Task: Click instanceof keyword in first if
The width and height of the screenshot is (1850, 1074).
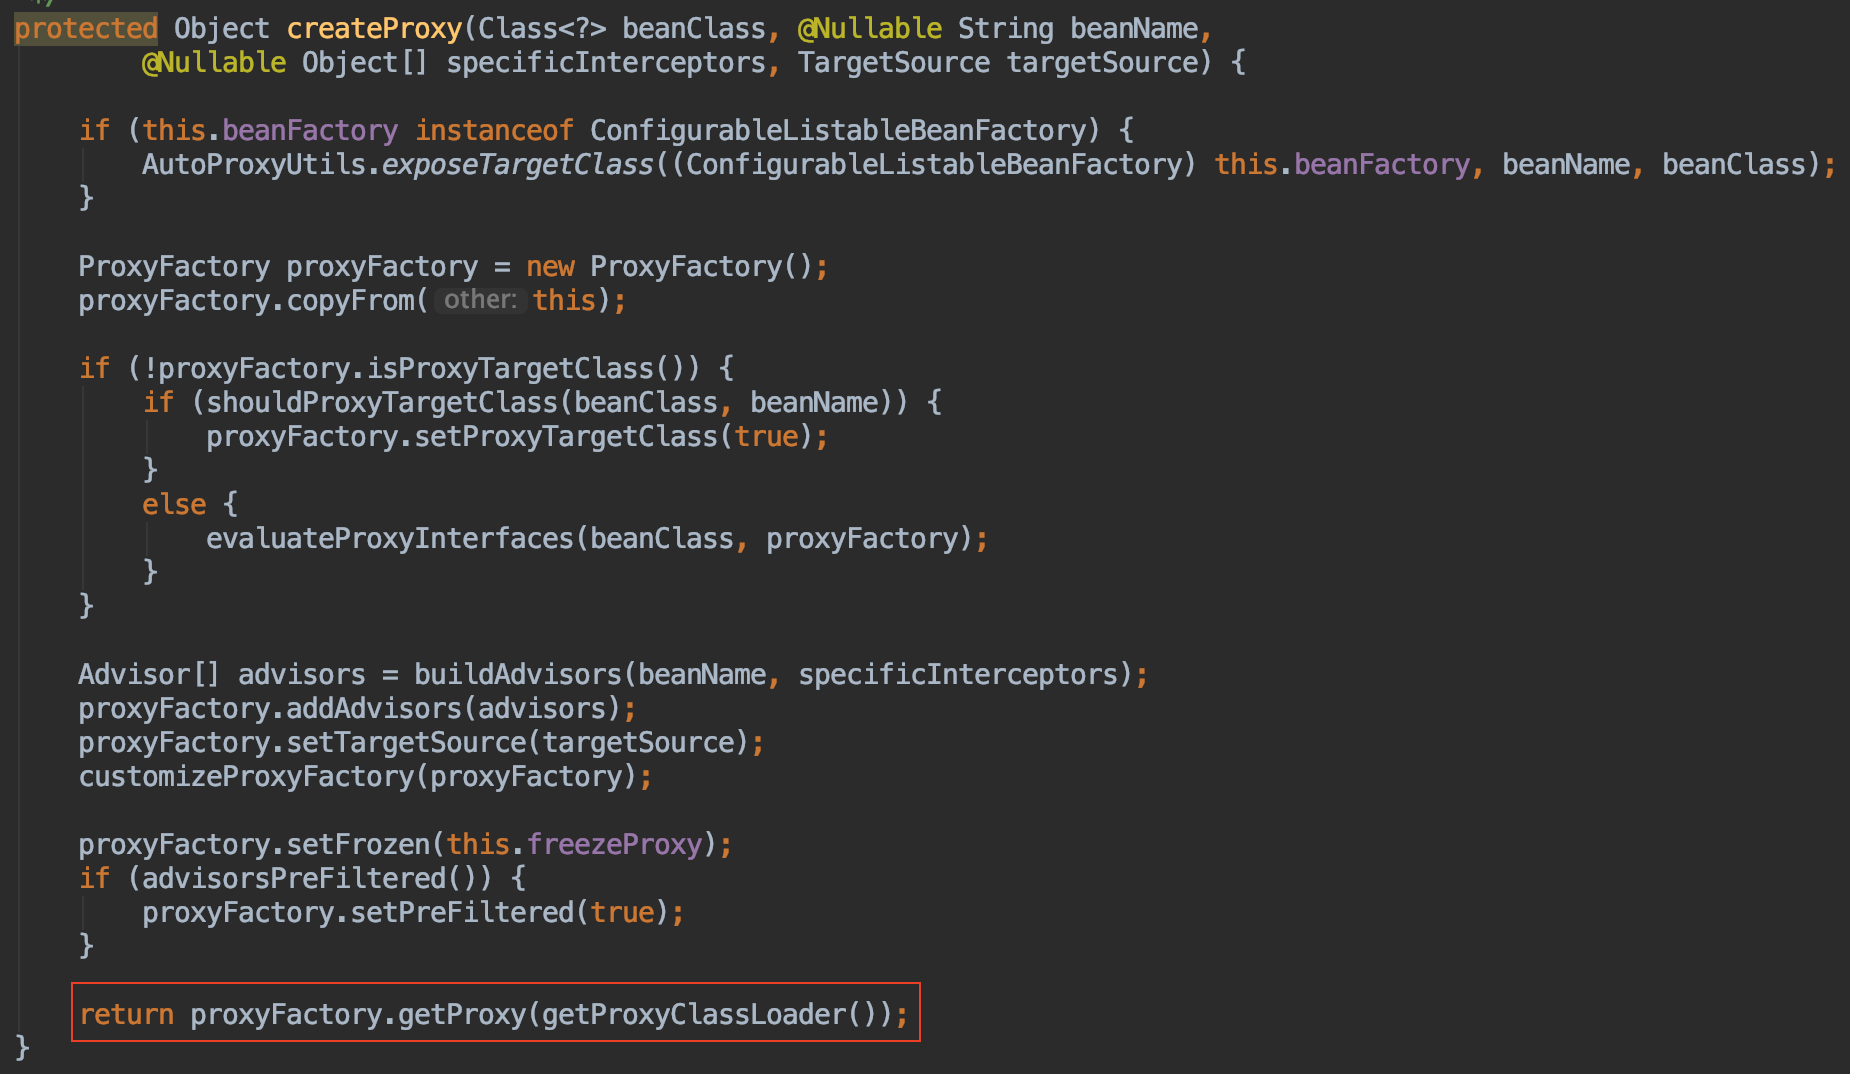Action: [494, 131]
